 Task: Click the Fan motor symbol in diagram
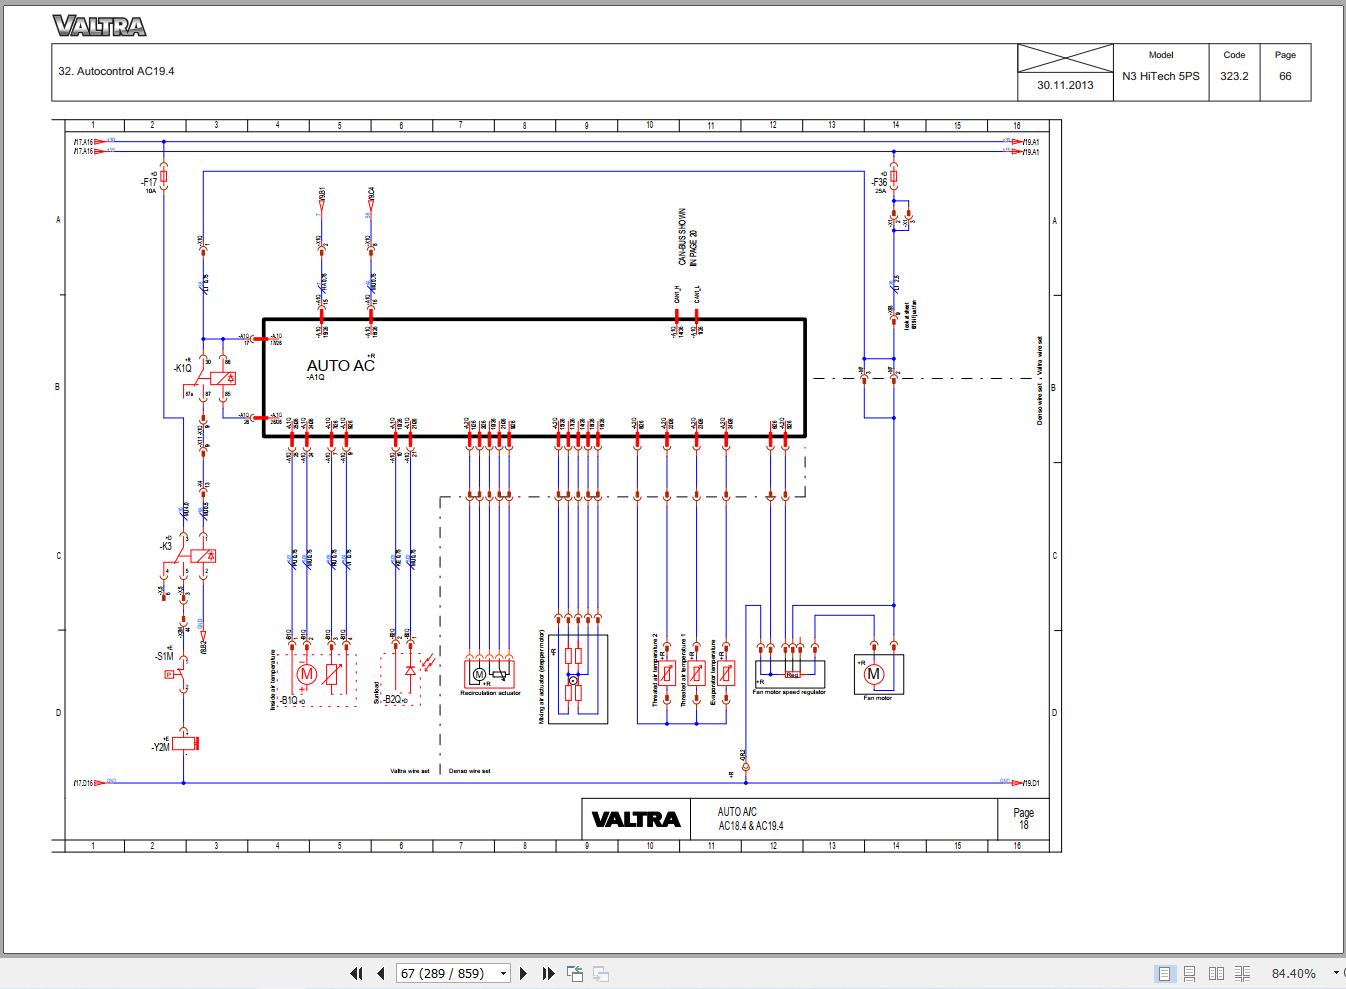(878, 675)
